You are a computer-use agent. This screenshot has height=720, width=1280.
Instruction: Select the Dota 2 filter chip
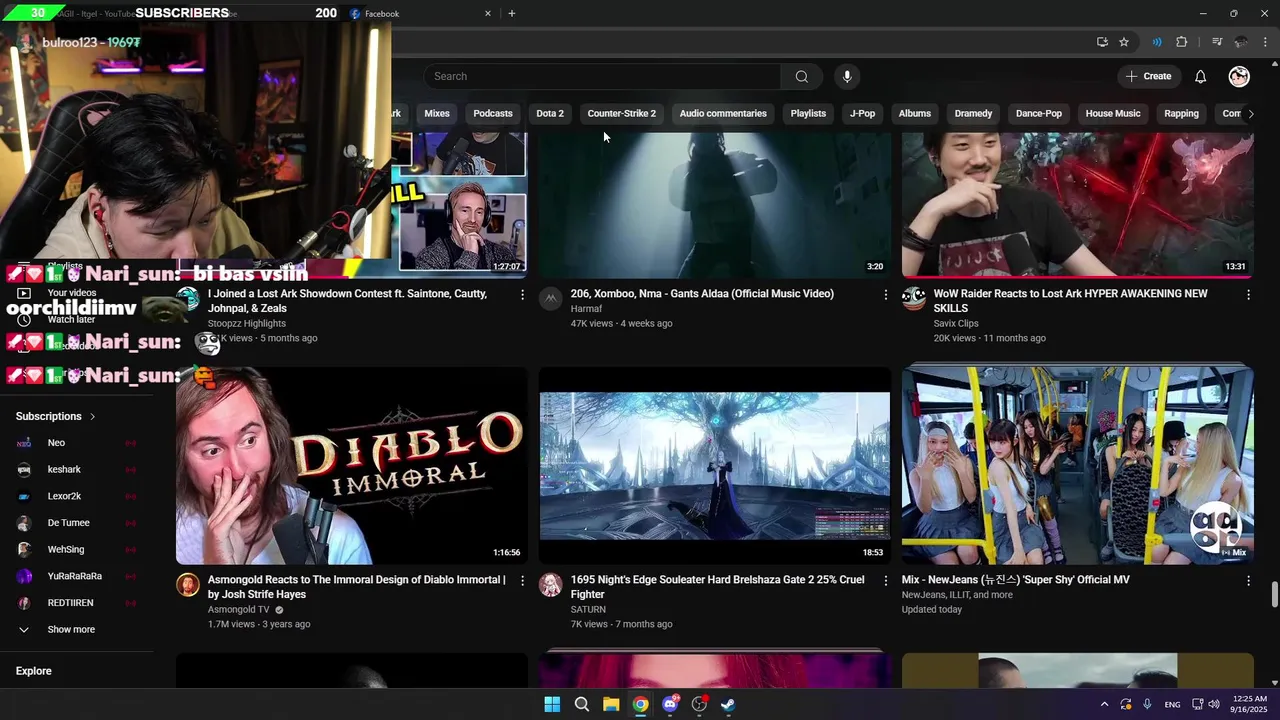tap(550, 114)
